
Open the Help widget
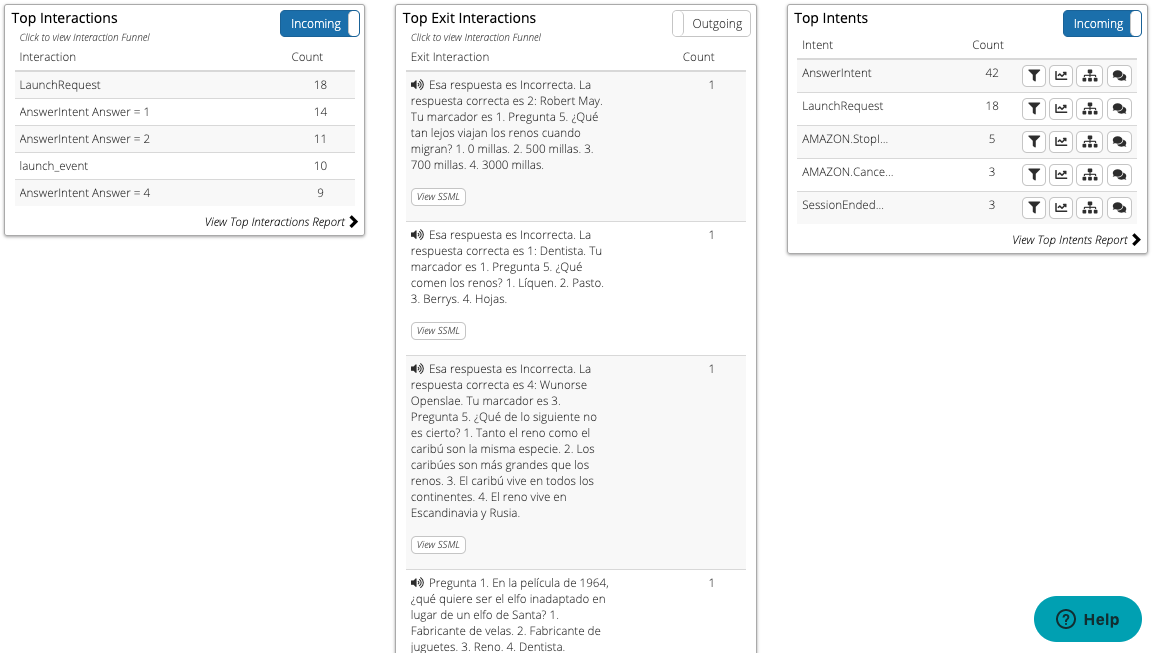[x=1087, y=619]
